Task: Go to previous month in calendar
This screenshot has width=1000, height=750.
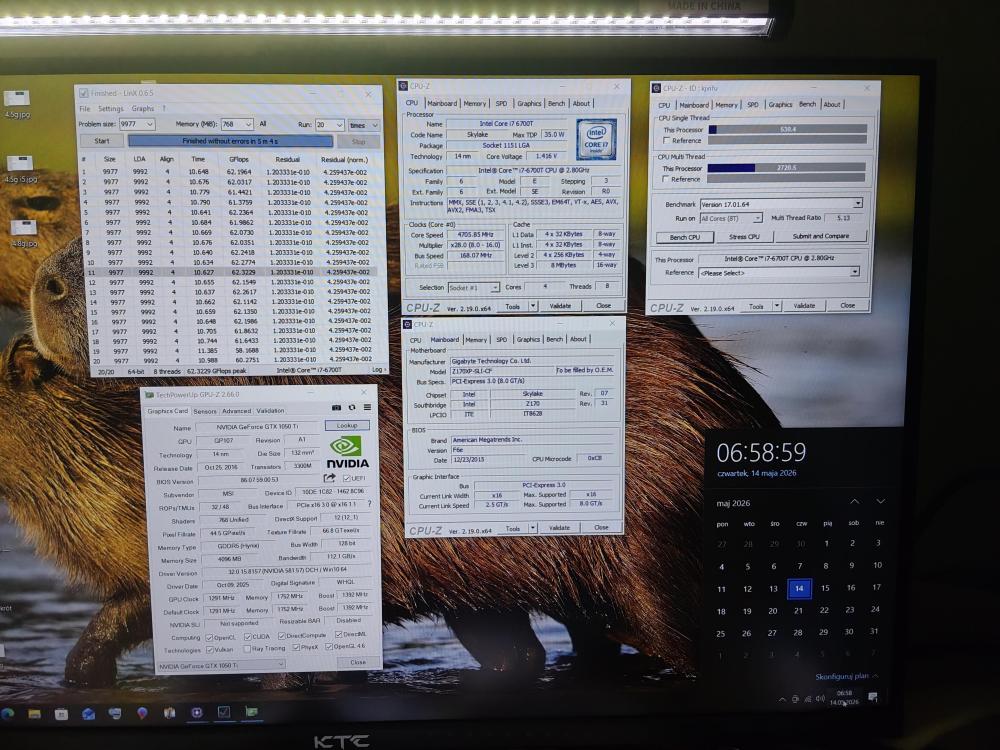Action: [854, 502]
